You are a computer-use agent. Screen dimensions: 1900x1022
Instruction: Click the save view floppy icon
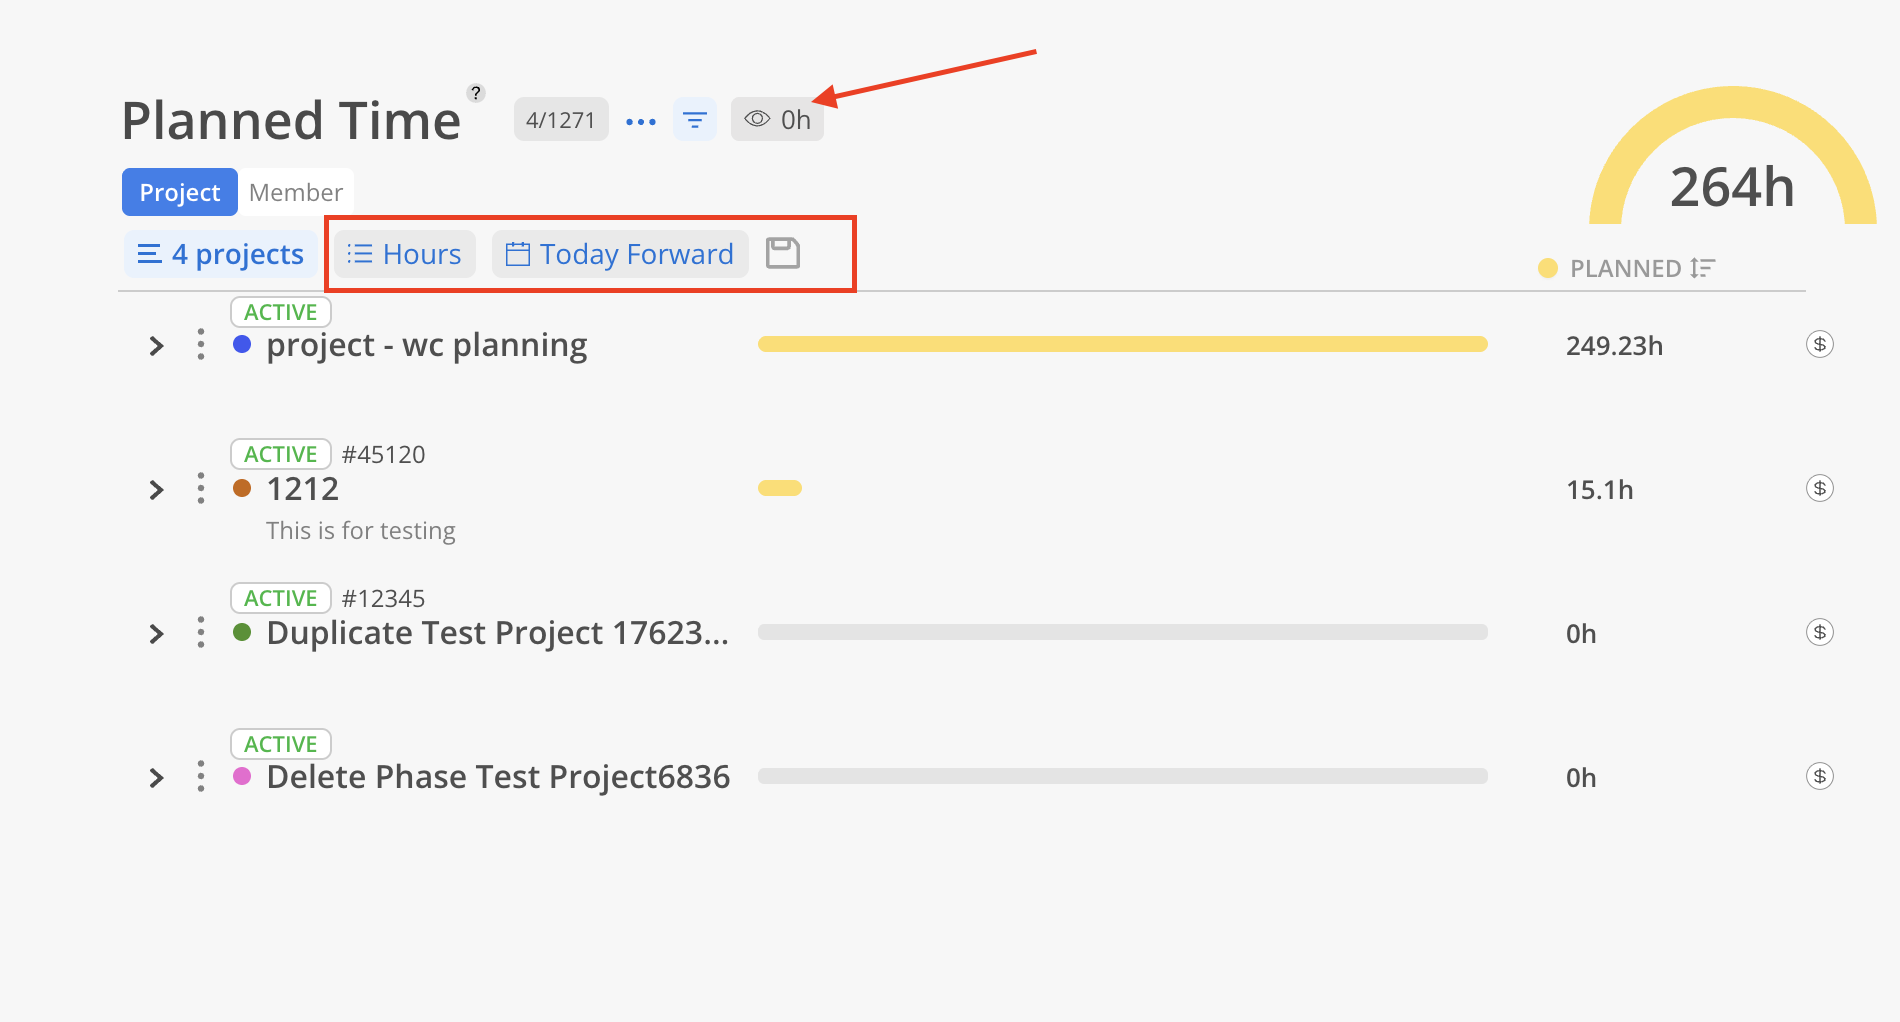[x=782, y=253]
